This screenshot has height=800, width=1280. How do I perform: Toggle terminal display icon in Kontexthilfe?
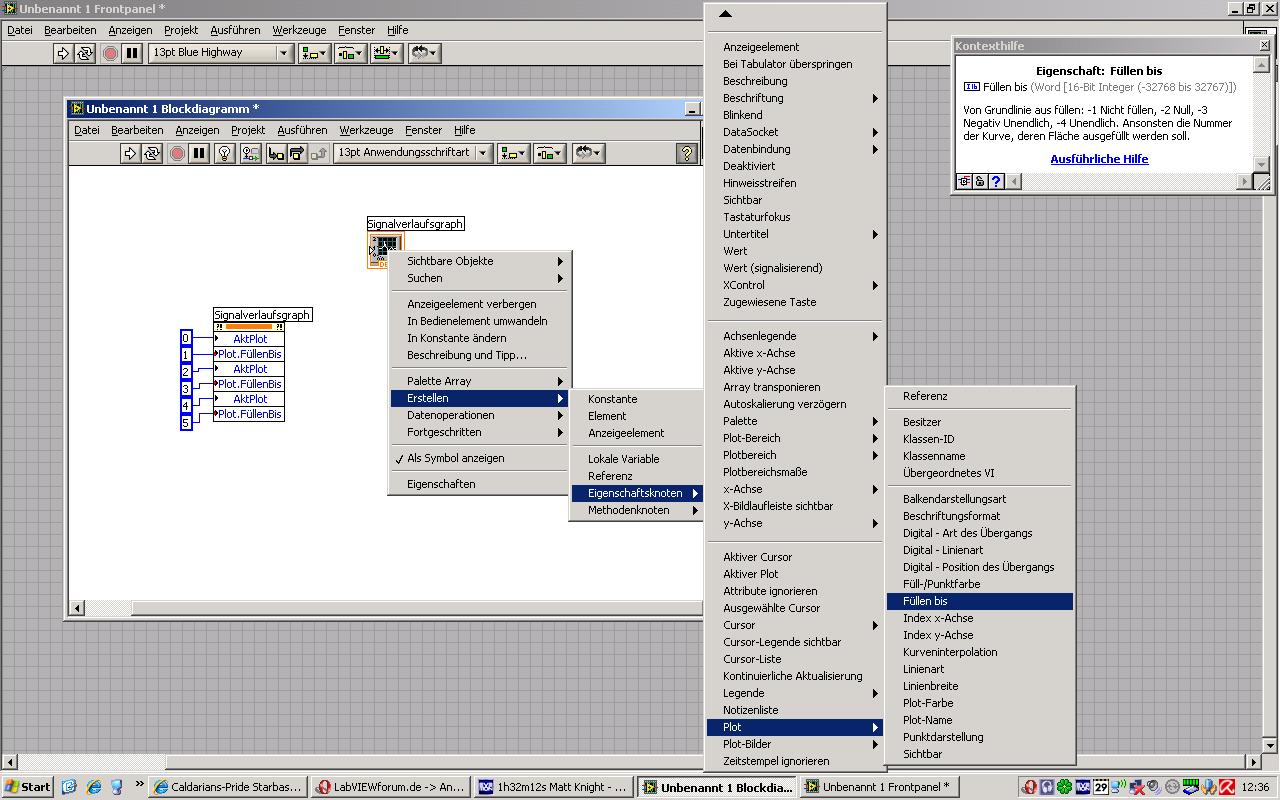point(964,181)
